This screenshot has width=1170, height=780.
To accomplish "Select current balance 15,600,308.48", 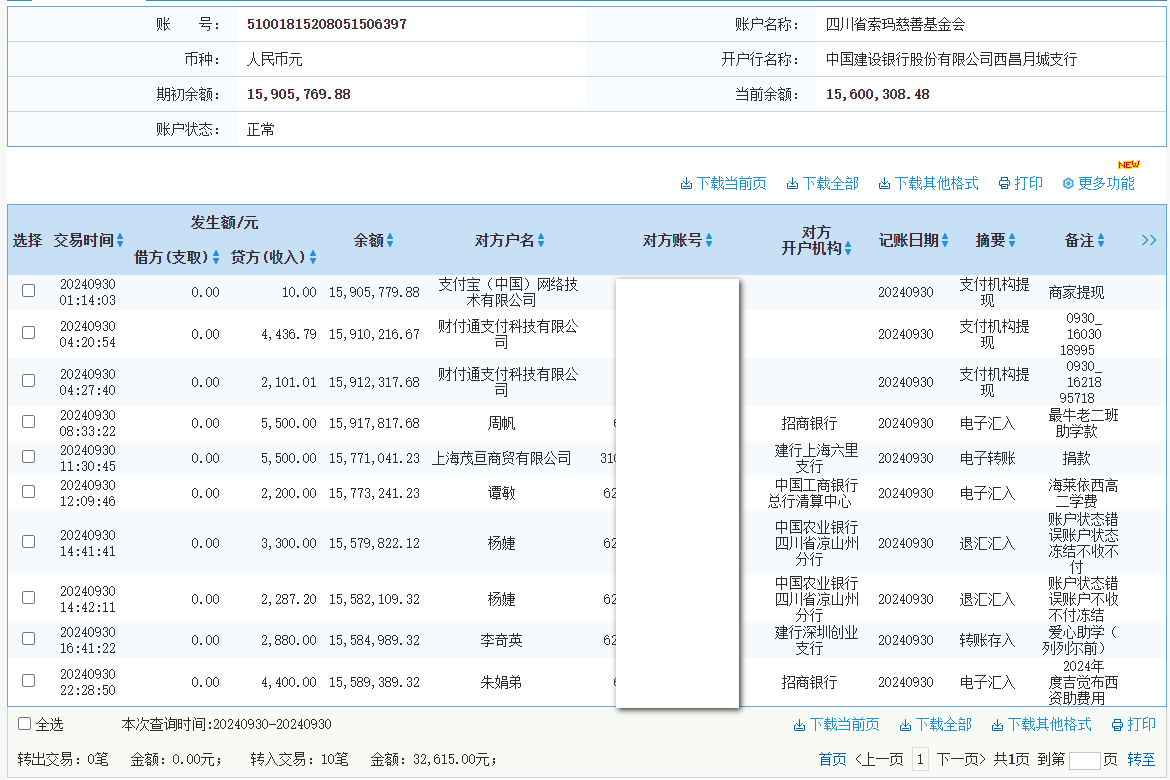I will tap(878, 95).
